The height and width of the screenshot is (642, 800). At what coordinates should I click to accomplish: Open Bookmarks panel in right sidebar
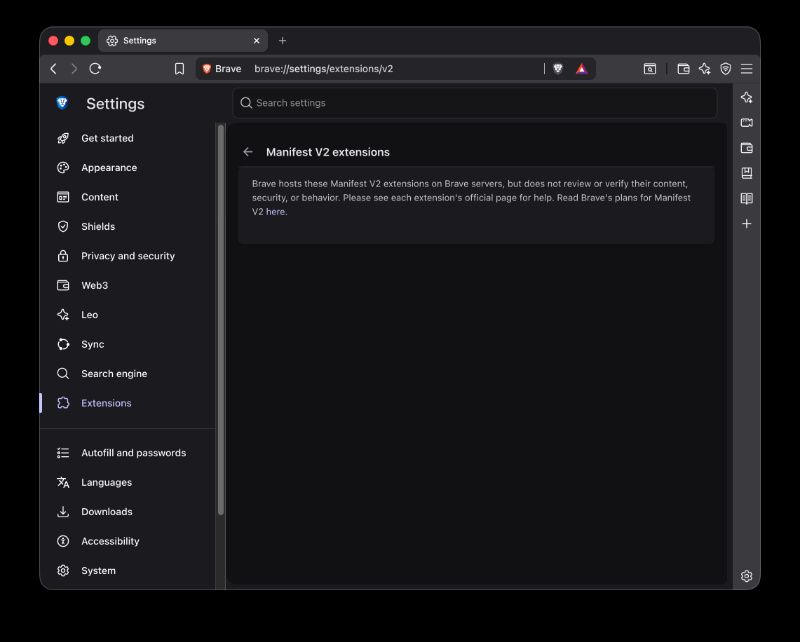pos(746,173)
